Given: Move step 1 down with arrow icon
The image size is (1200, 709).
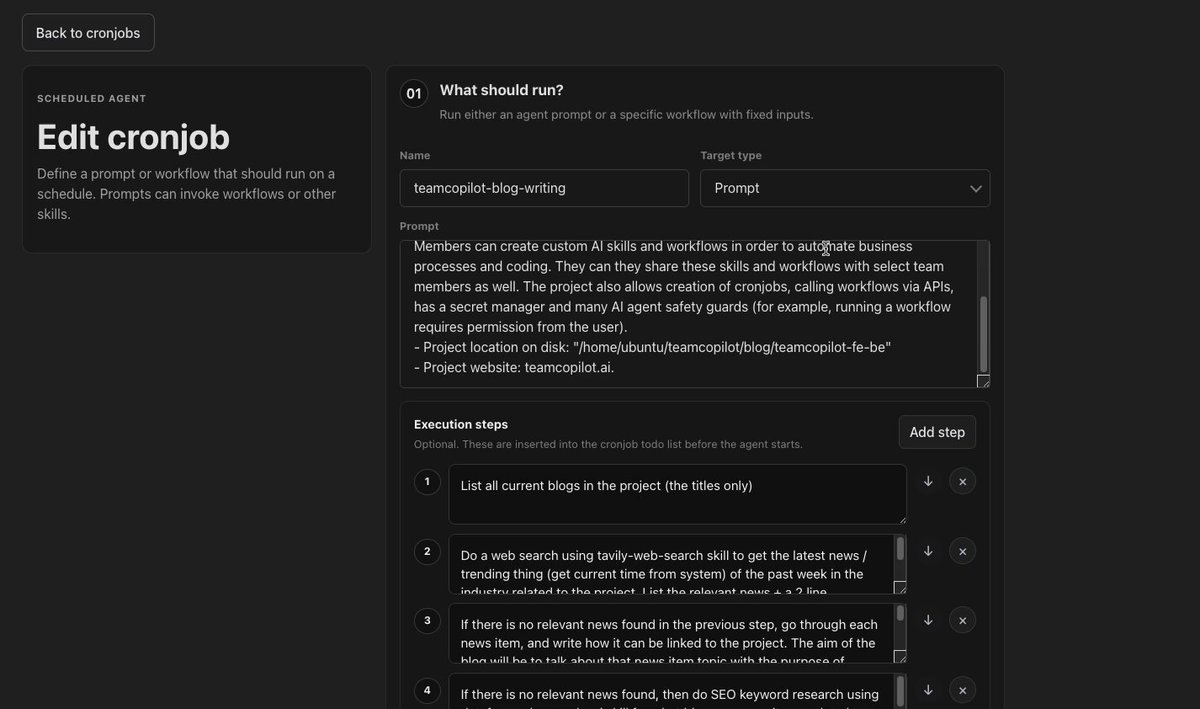Looking at the screenshot, I should click(x=928, y=481).
